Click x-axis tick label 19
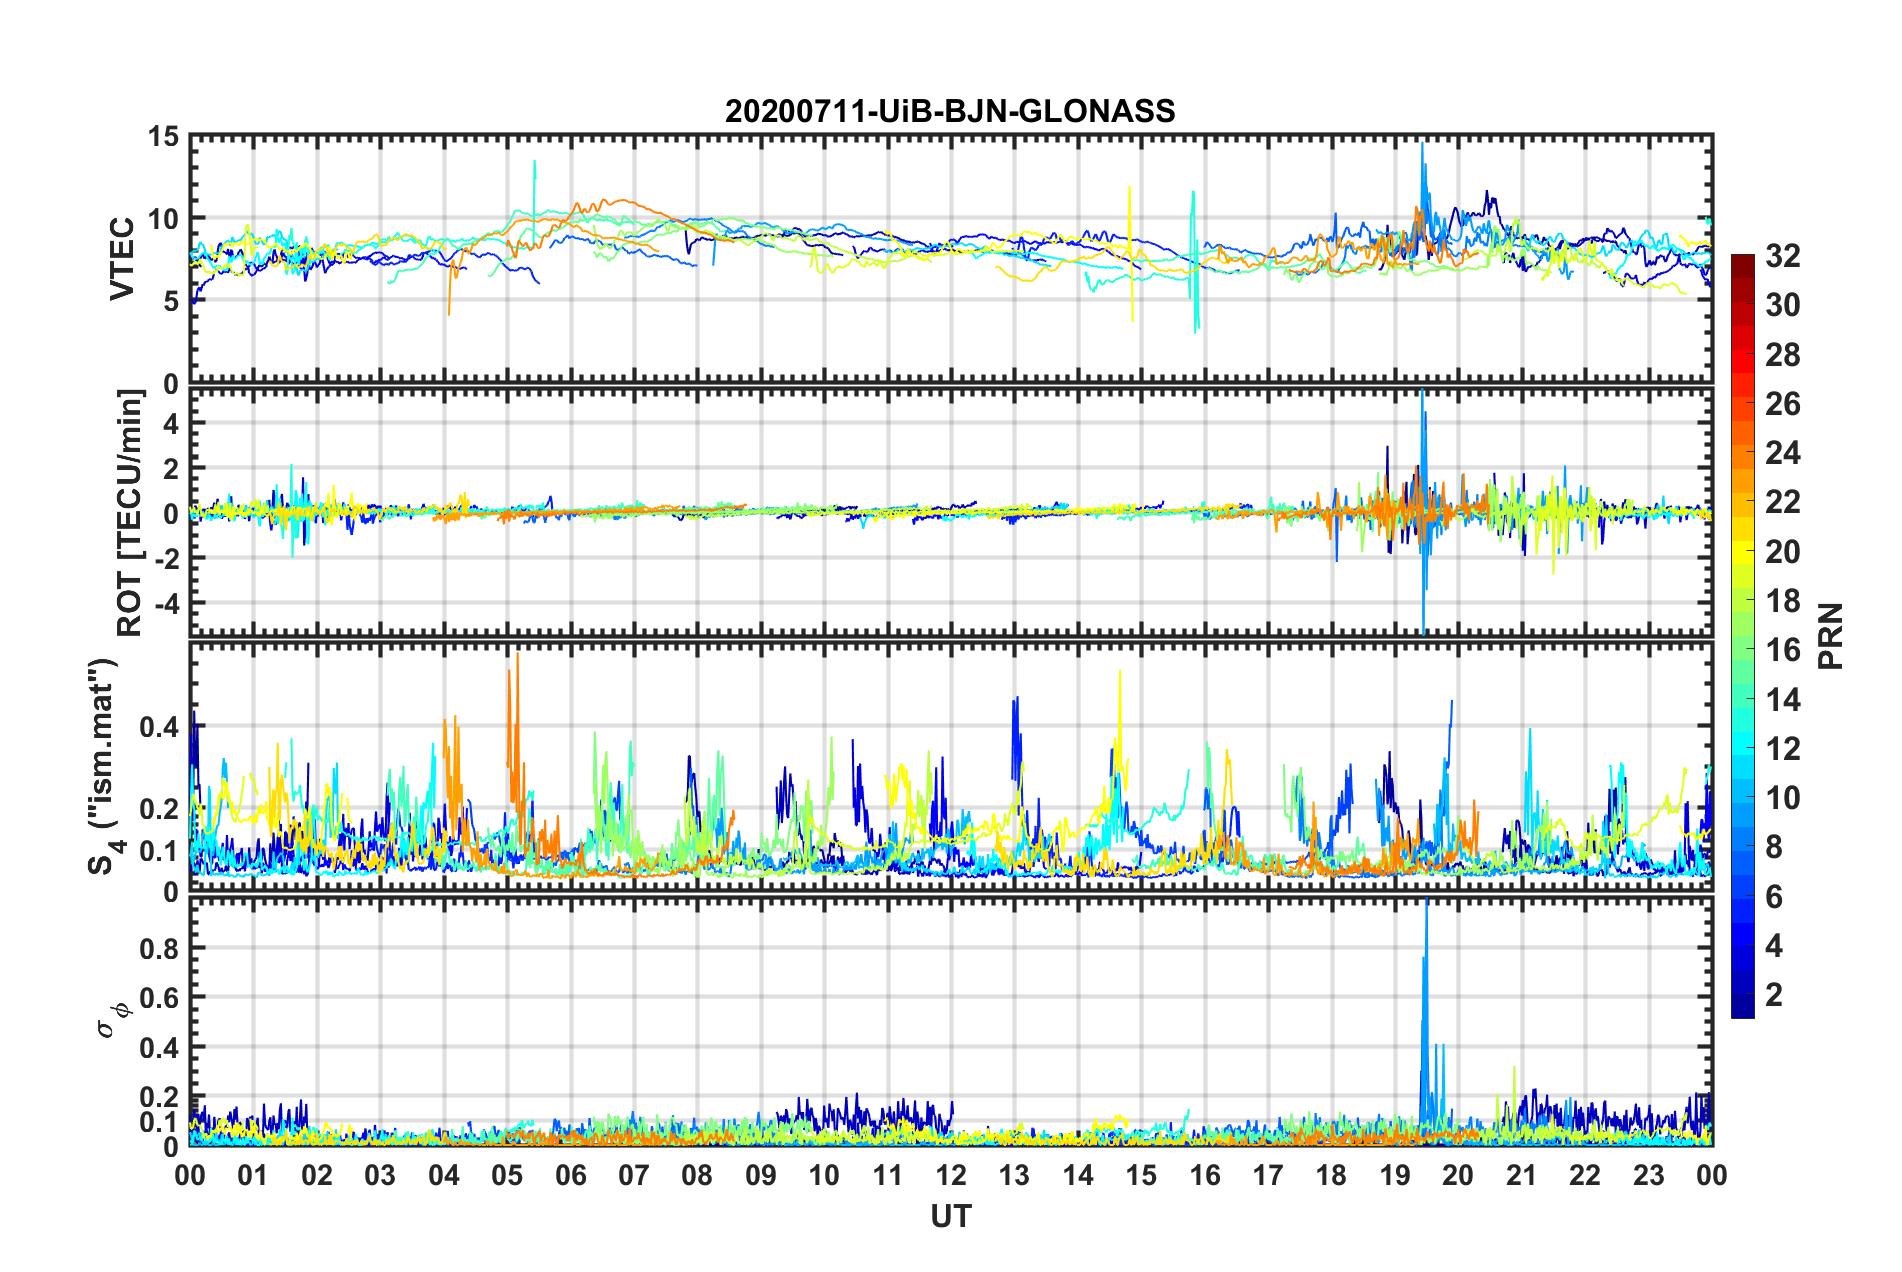The image size is (1902, 1272). tap(1394, 1175)
